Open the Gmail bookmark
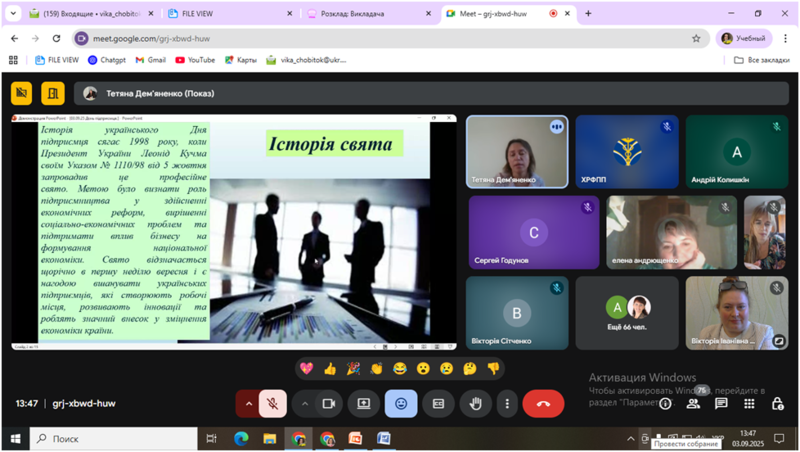Screen dimensions: 800x452 [x=151, y=60]
